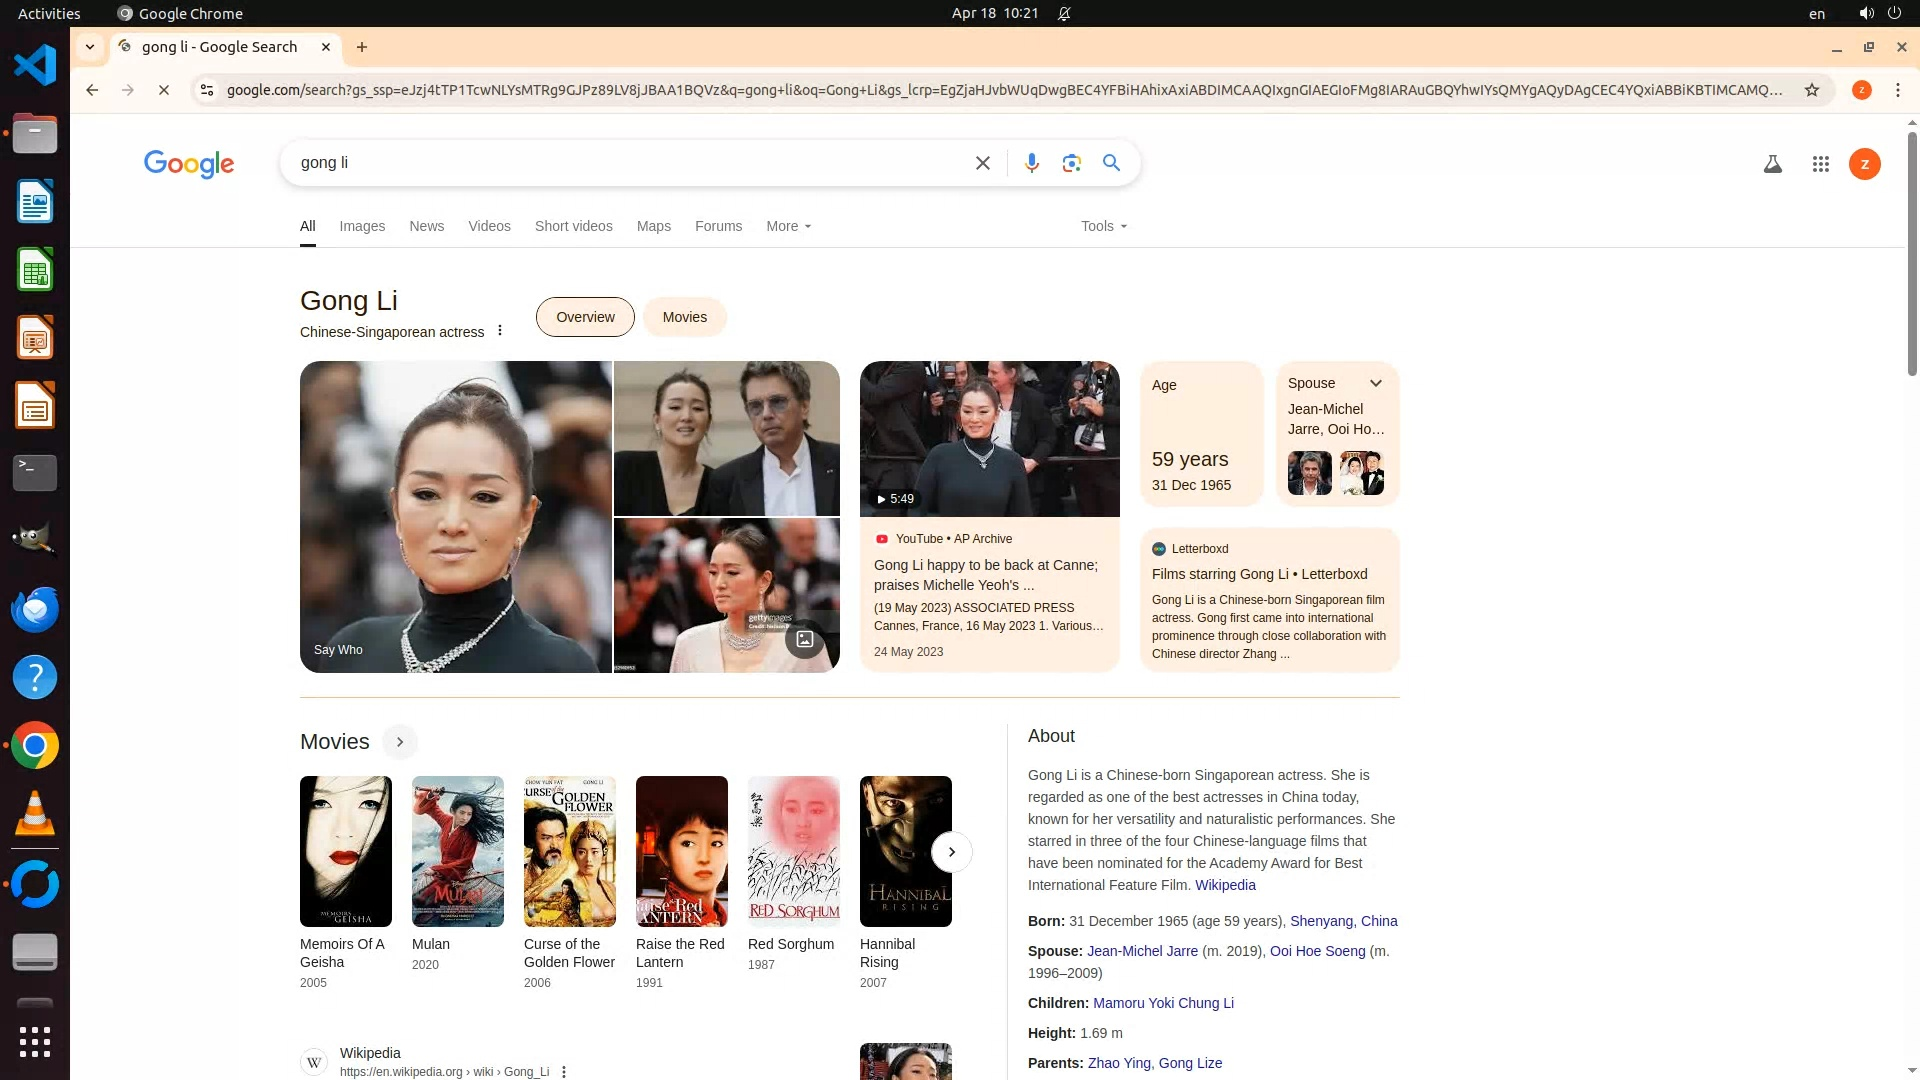1920x1080 pixels.
Task: Open the Tools dropdown
Action: [1103, 226]
